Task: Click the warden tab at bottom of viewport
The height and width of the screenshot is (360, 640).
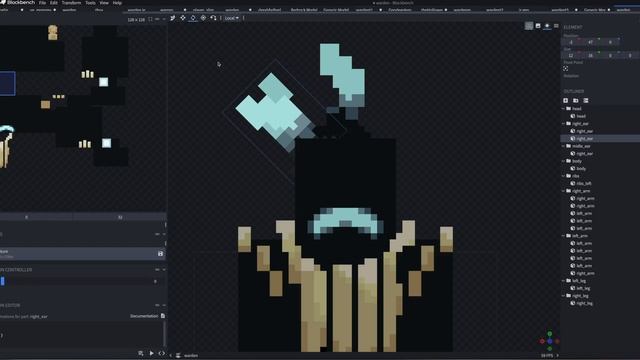Action: [191, 356]
